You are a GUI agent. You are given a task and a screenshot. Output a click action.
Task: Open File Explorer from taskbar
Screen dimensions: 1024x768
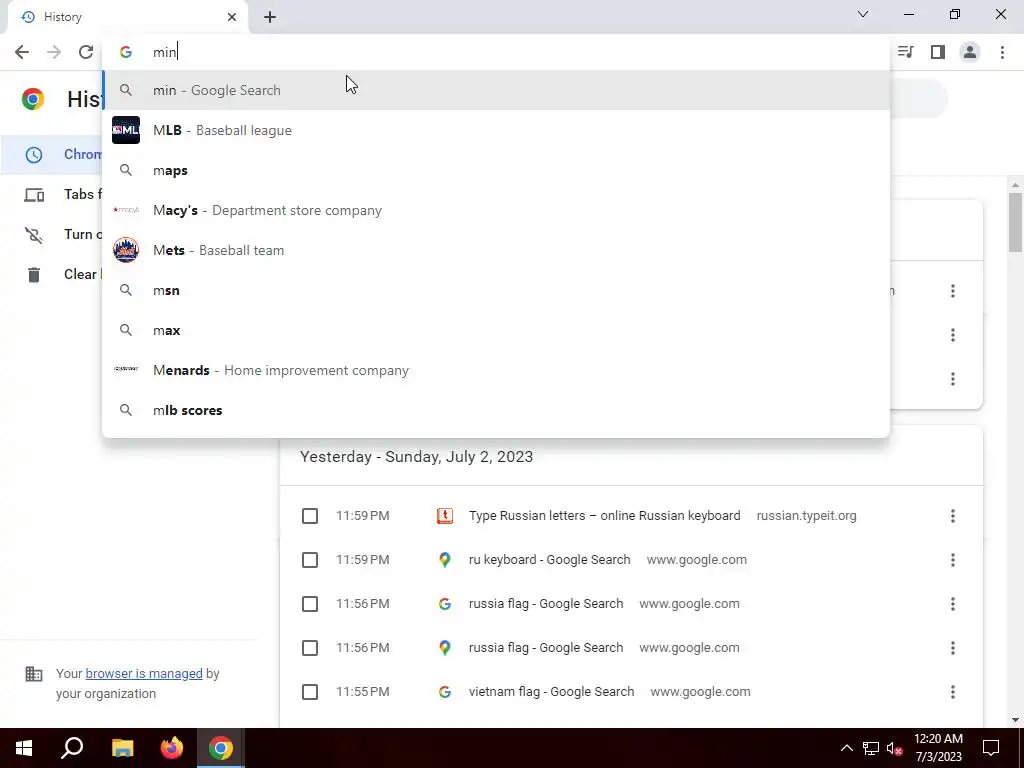pos(122,748)
